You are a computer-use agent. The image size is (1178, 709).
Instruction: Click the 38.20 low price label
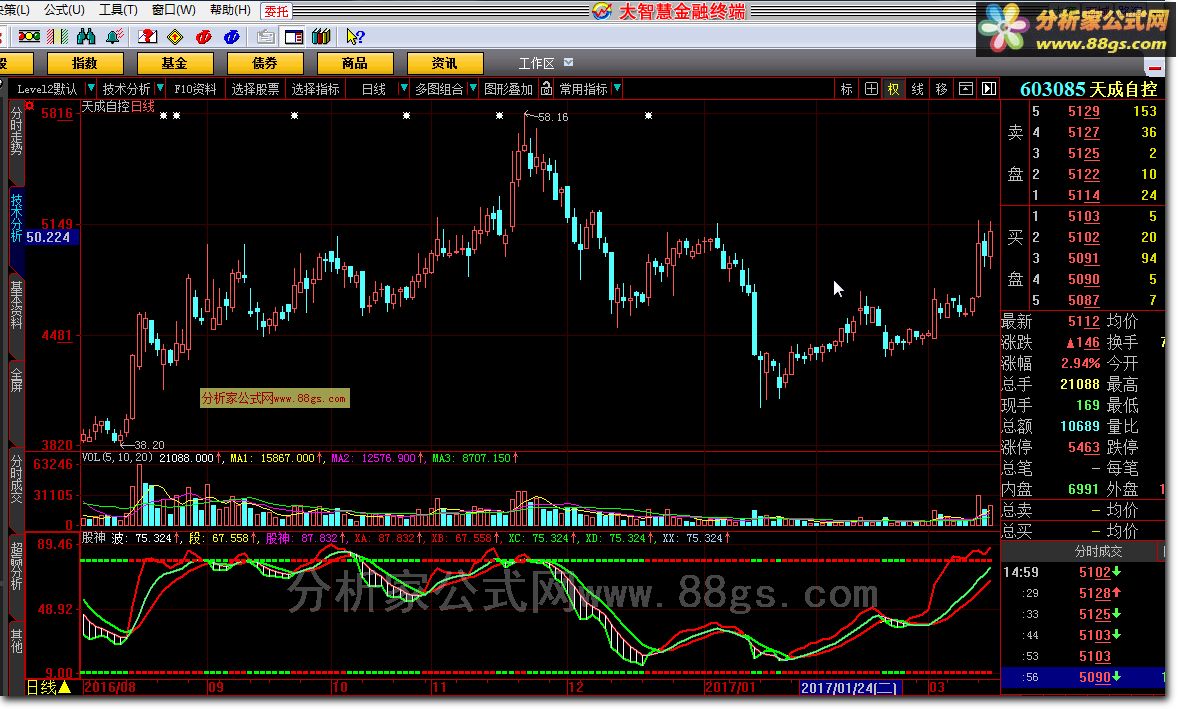tap(150, 445)
